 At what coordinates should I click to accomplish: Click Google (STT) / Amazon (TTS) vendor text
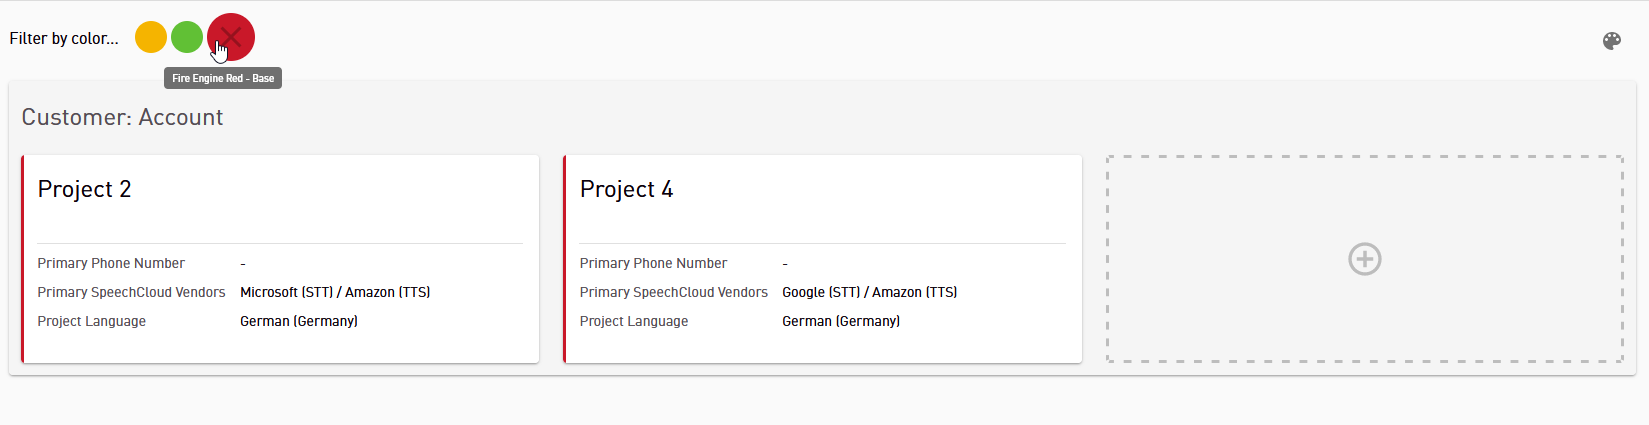click(x=869, y=292)
